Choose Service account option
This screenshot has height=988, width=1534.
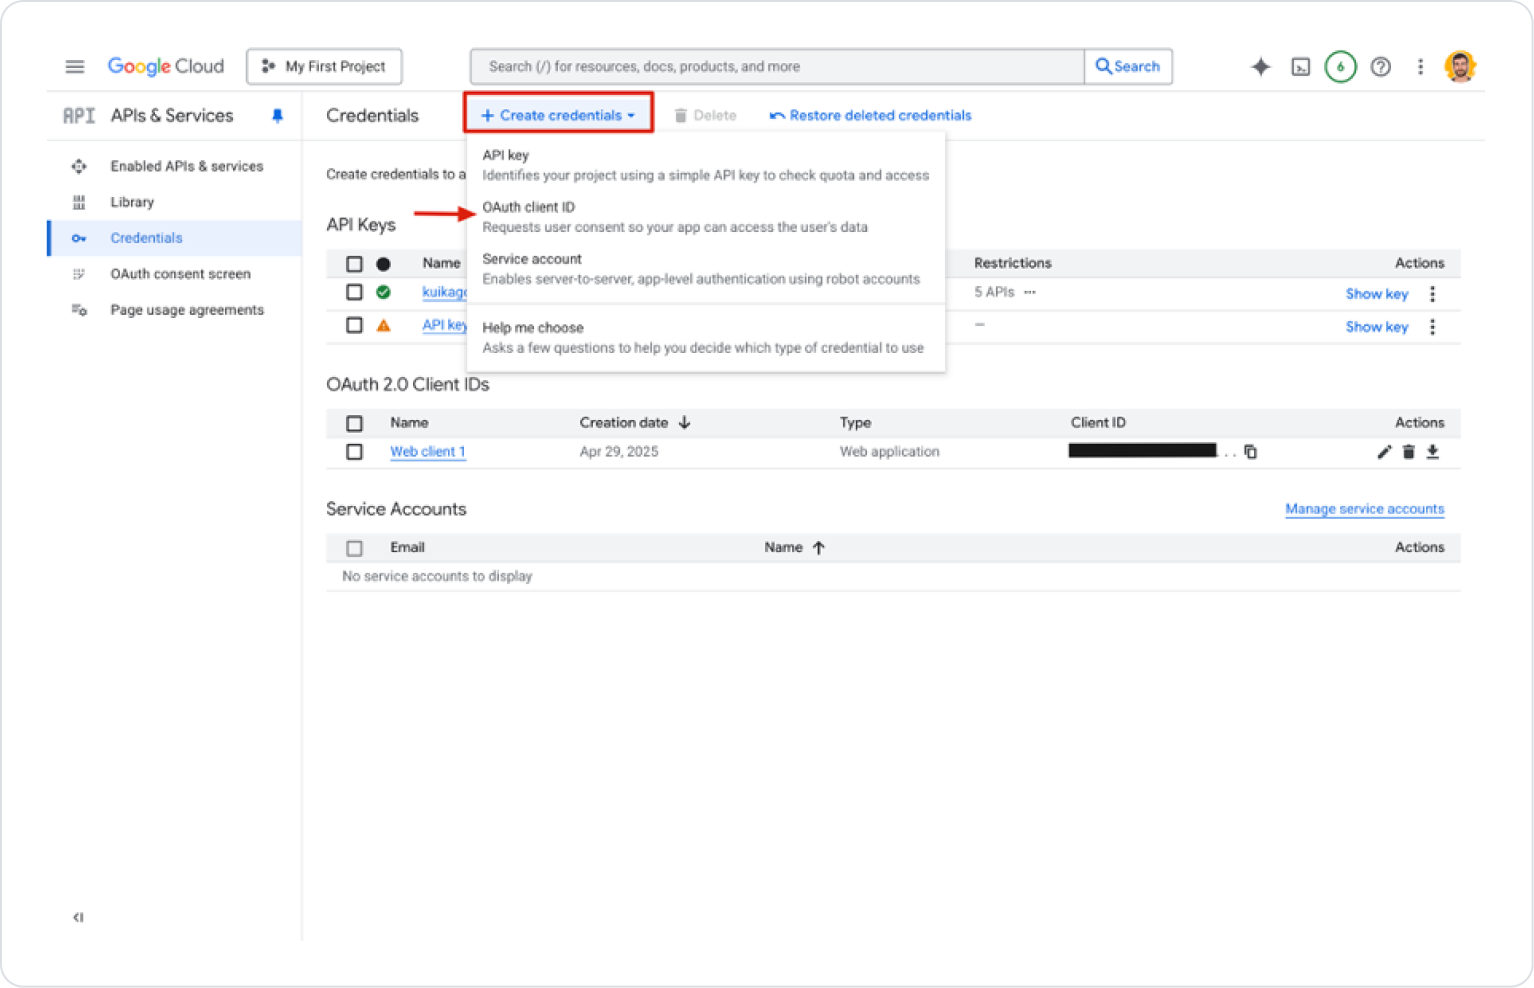(706, 269)
